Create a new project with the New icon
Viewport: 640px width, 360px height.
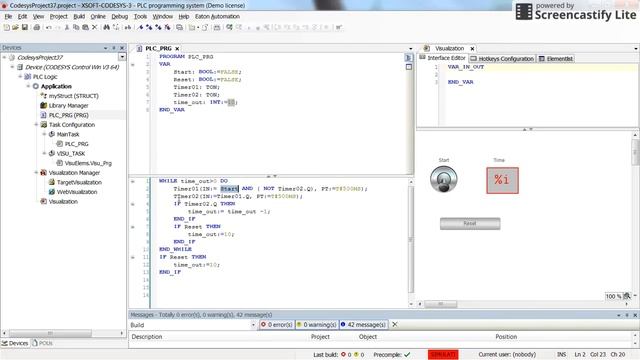6,27
